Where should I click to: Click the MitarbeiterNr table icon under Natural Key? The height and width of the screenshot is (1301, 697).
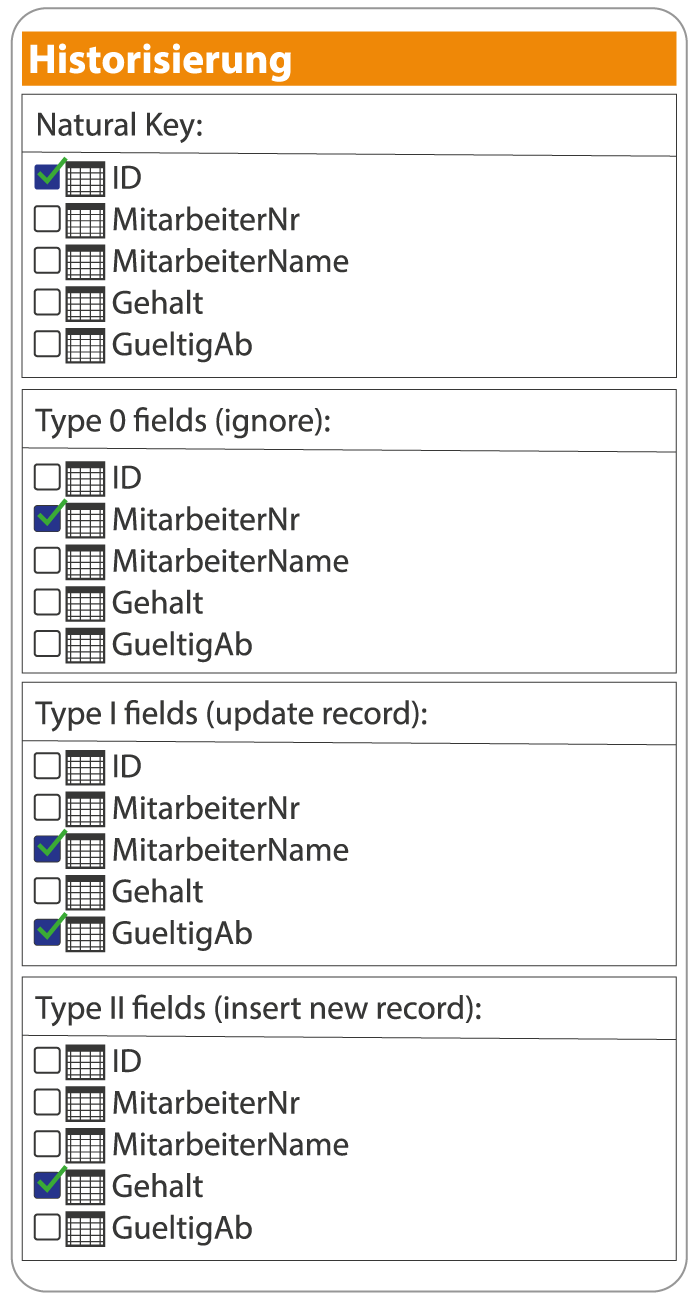[84, 219]
